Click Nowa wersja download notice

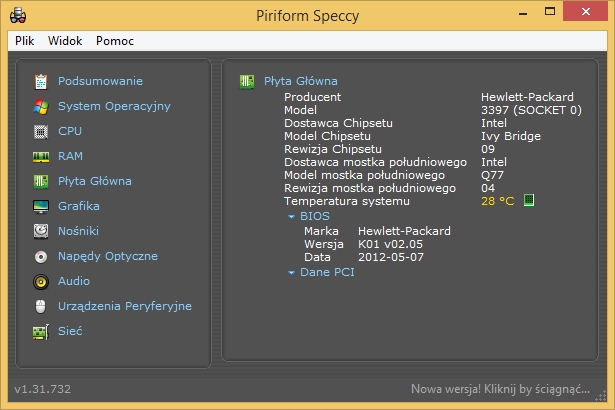[500, 389]
